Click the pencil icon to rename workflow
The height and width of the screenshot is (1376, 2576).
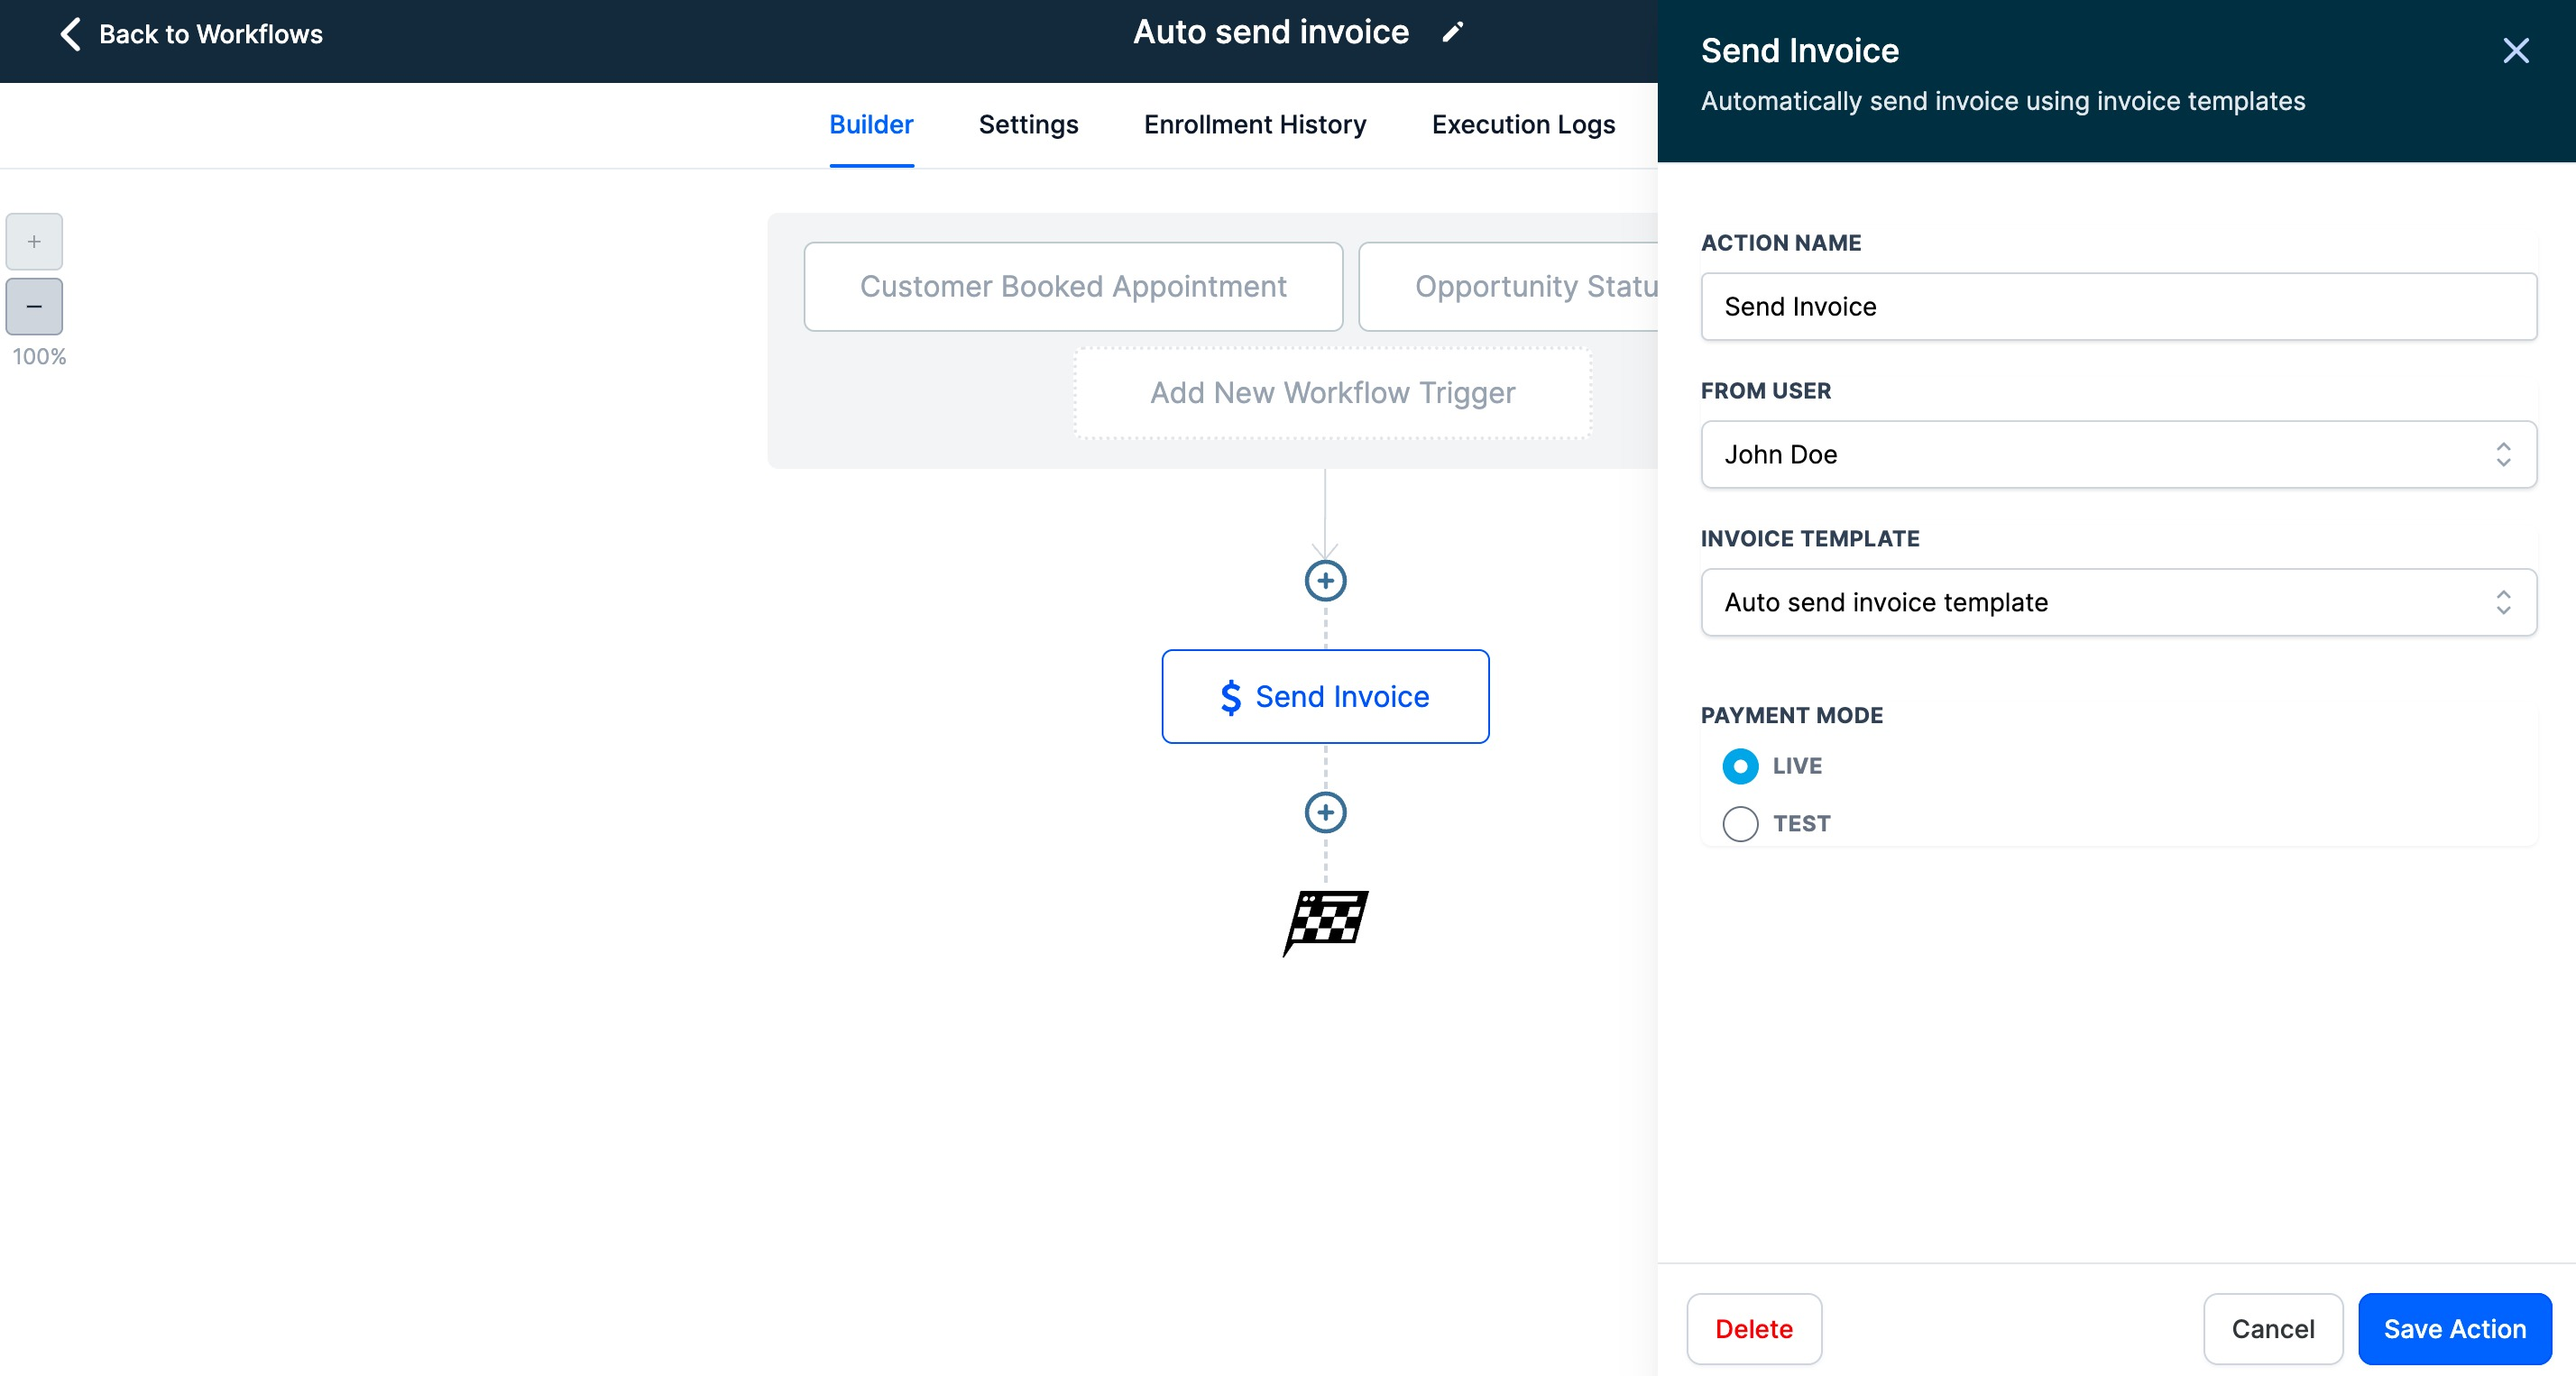pyautogui.click(x=1453, y=33)
